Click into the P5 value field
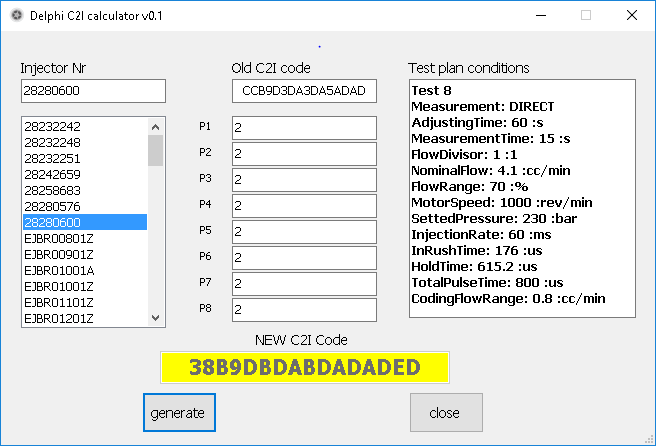This screenshot has height=446, width=656. coord(304,231)
